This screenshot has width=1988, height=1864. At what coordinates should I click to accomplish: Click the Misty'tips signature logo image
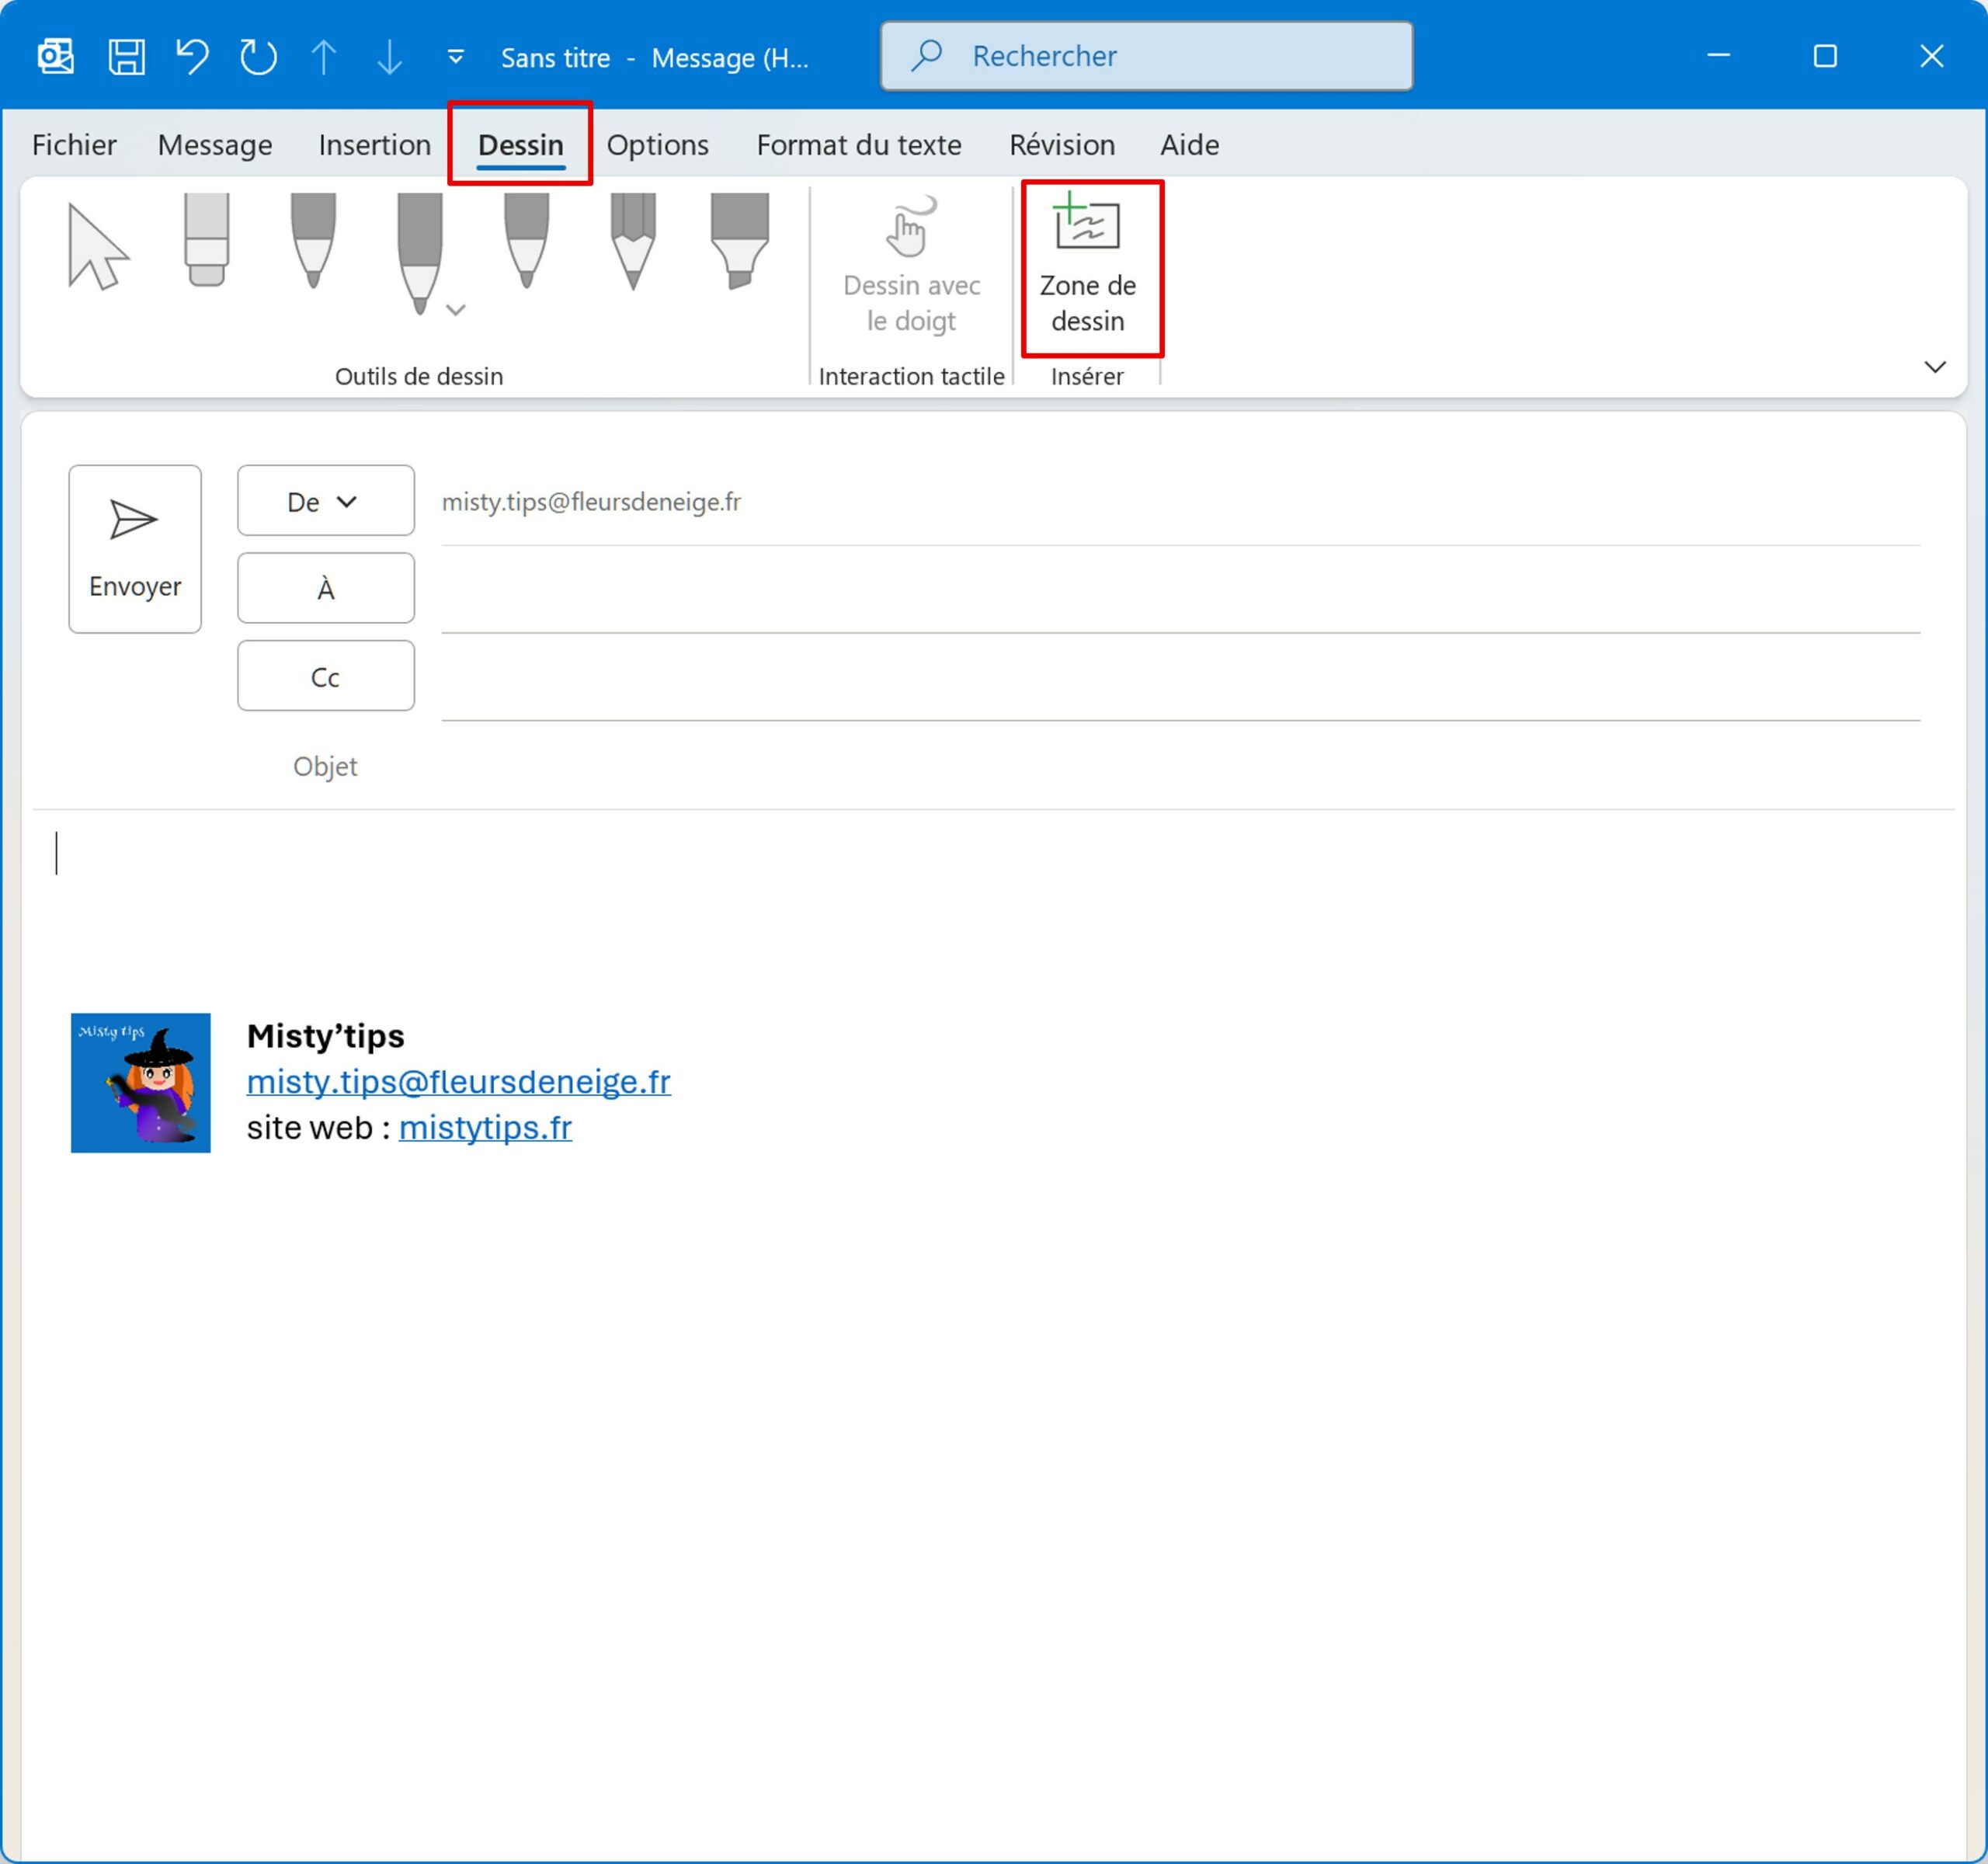[x=140, y=1082]
